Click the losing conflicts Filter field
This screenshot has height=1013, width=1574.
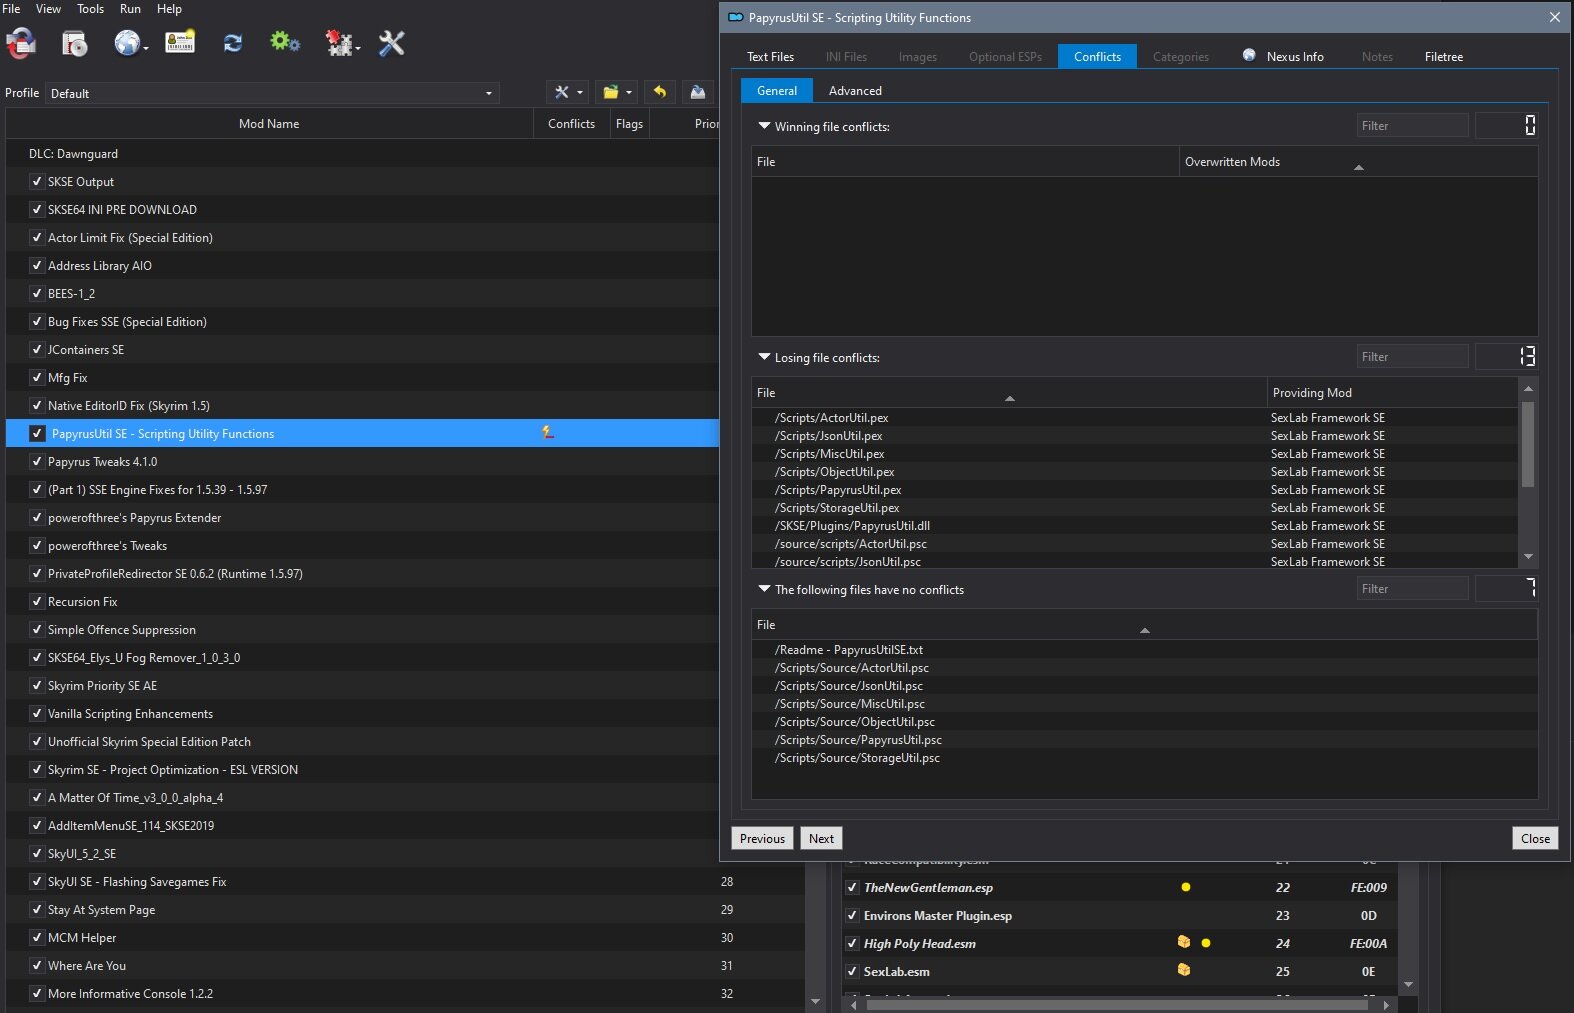coord(1412,357)
